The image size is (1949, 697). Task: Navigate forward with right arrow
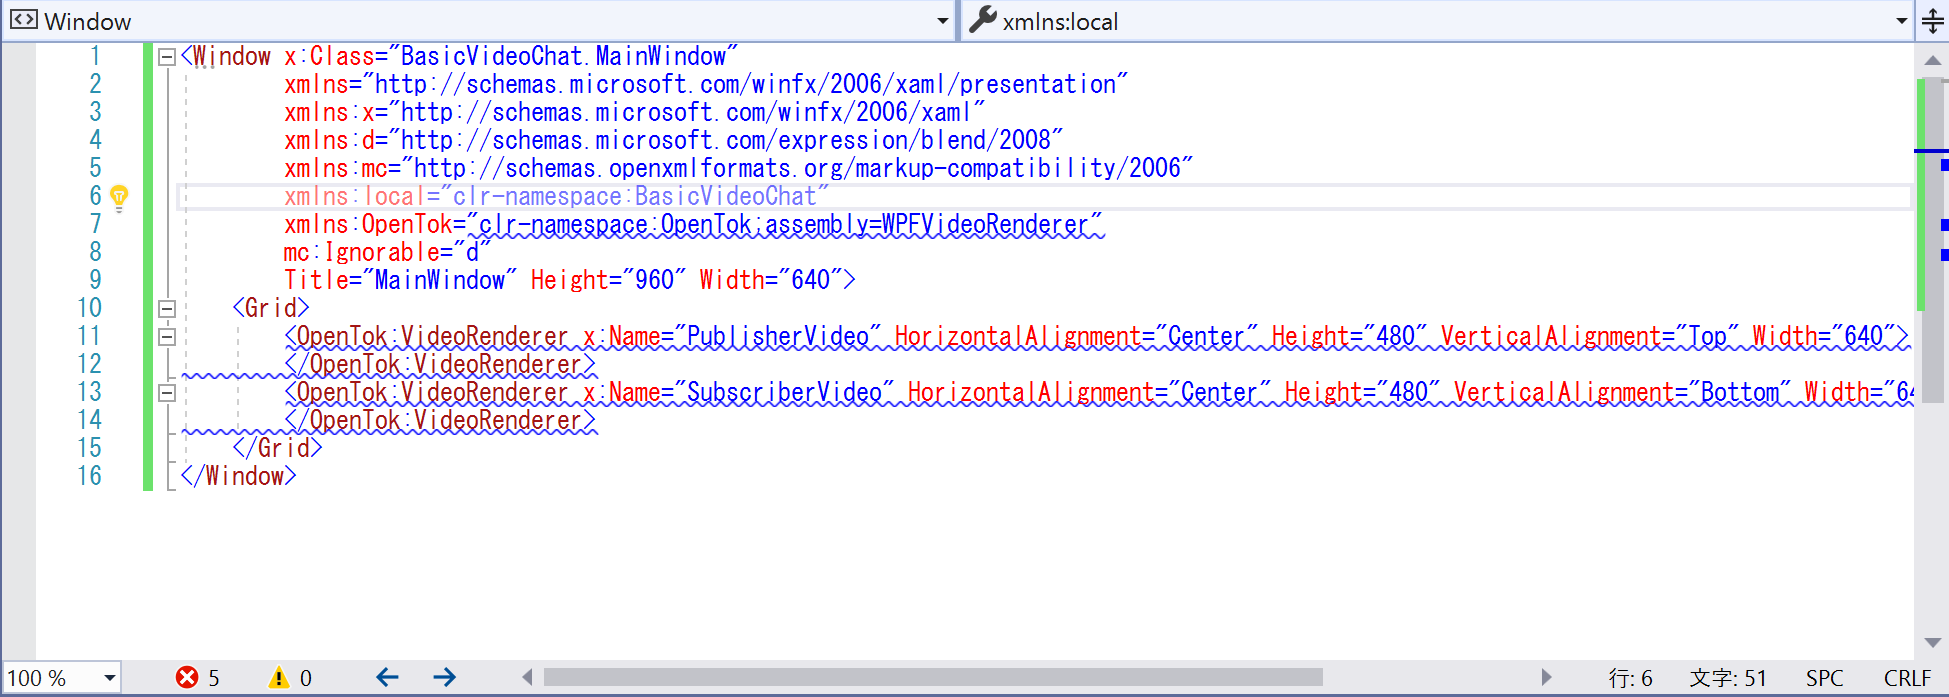(x=445, y=678)
